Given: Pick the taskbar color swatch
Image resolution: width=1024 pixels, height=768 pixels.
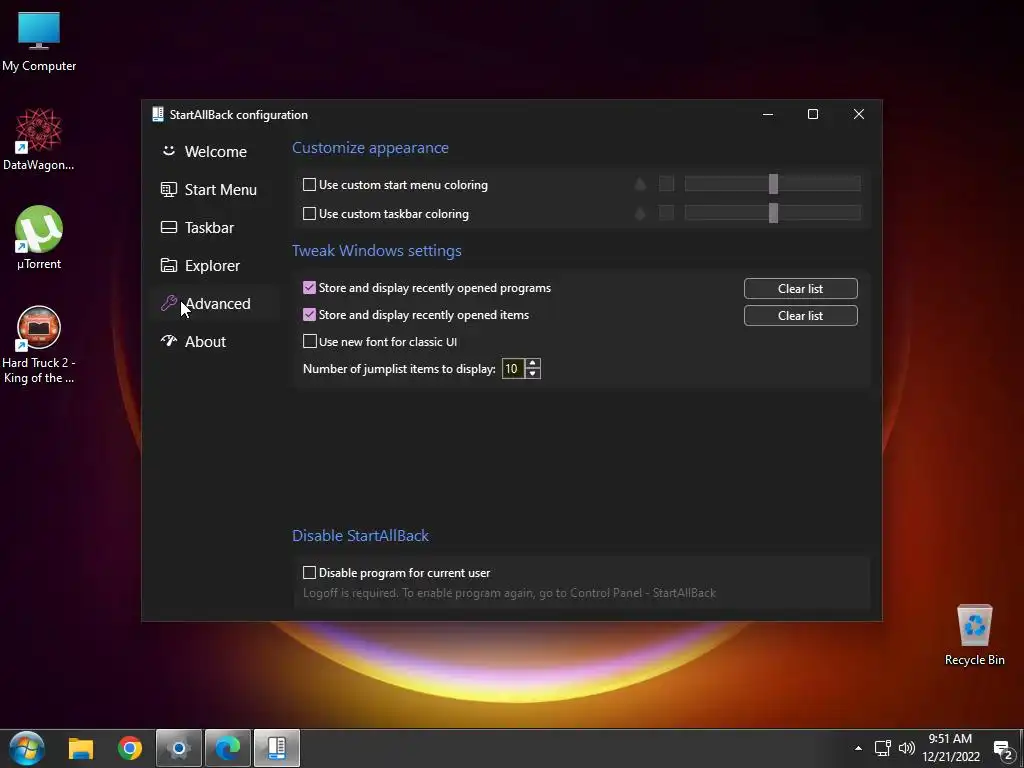Looking at the screenshot, I should [x=666, y=213].
